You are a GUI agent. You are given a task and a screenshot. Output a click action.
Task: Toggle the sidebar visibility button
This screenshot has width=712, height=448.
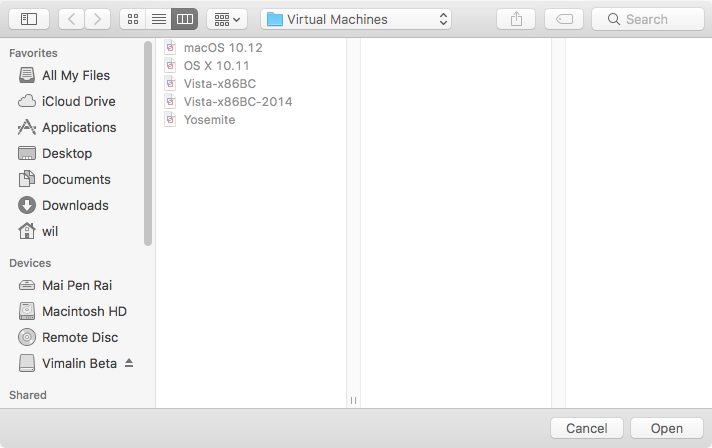coord(29,19)
